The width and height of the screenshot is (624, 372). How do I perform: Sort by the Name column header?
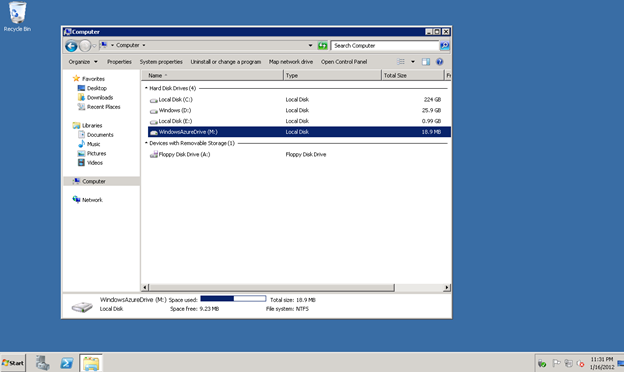tap(212, 75)
